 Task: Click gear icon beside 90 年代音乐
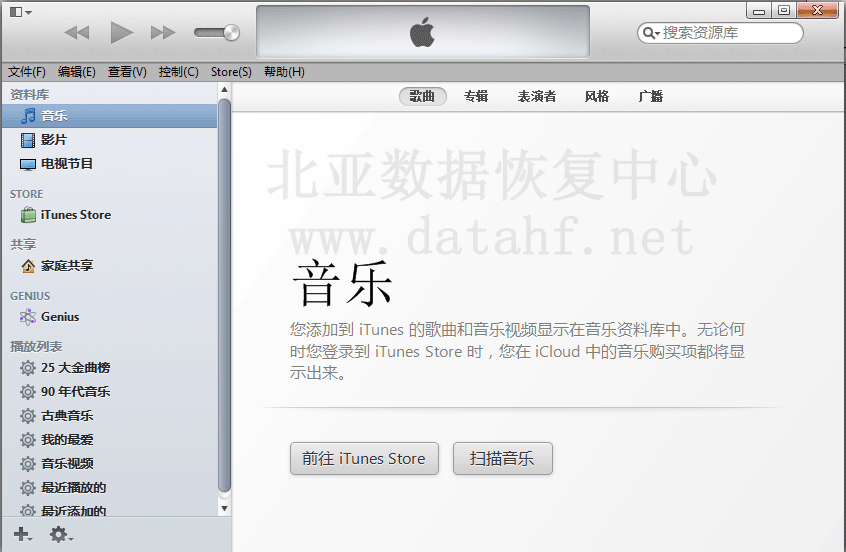tap(28, 392)
